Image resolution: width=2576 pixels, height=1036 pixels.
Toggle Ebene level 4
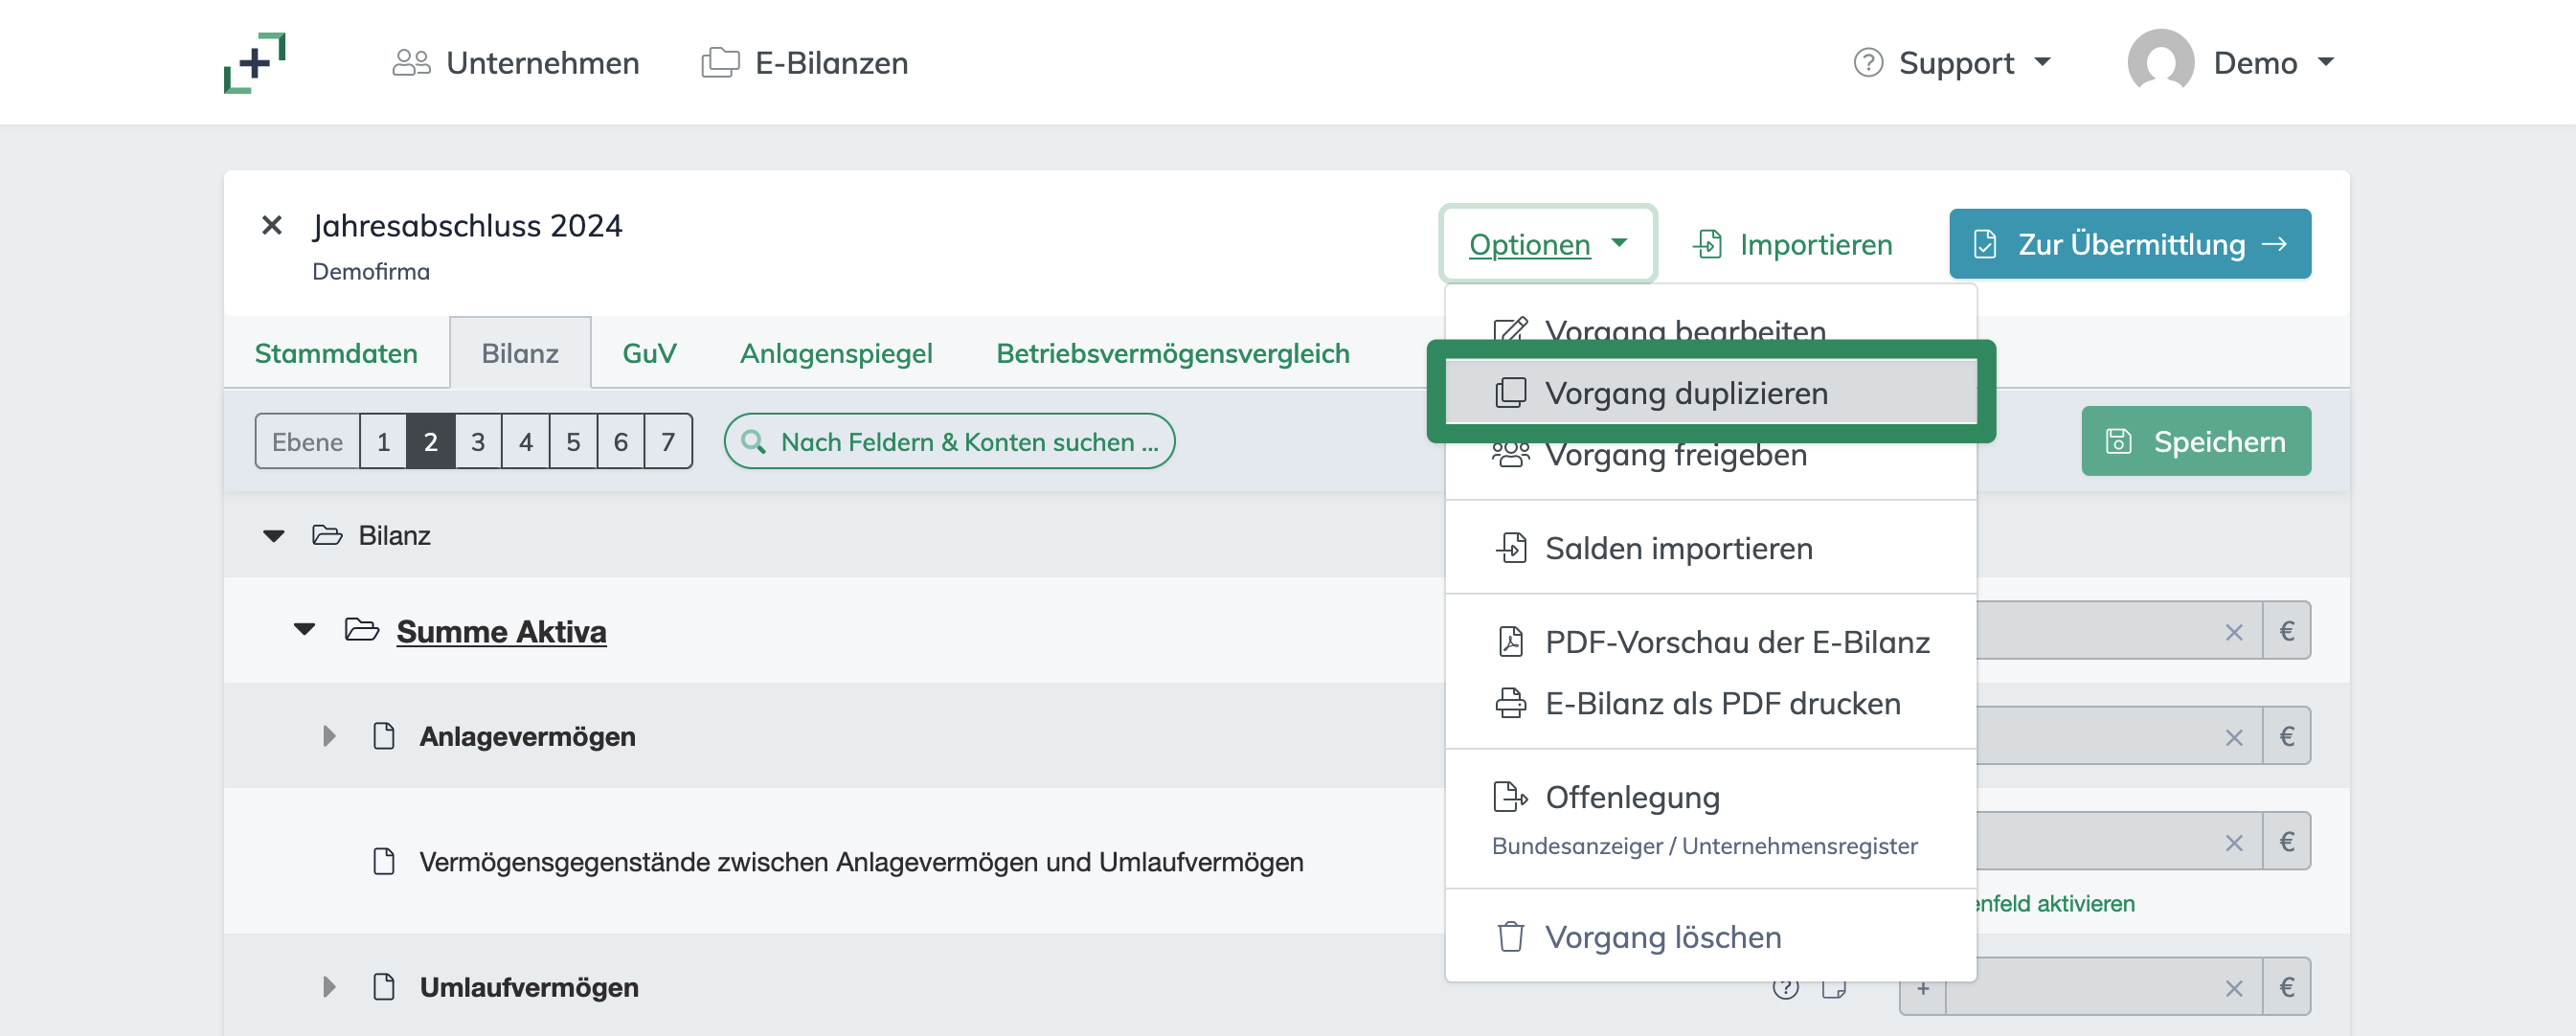tap(525, 441)
